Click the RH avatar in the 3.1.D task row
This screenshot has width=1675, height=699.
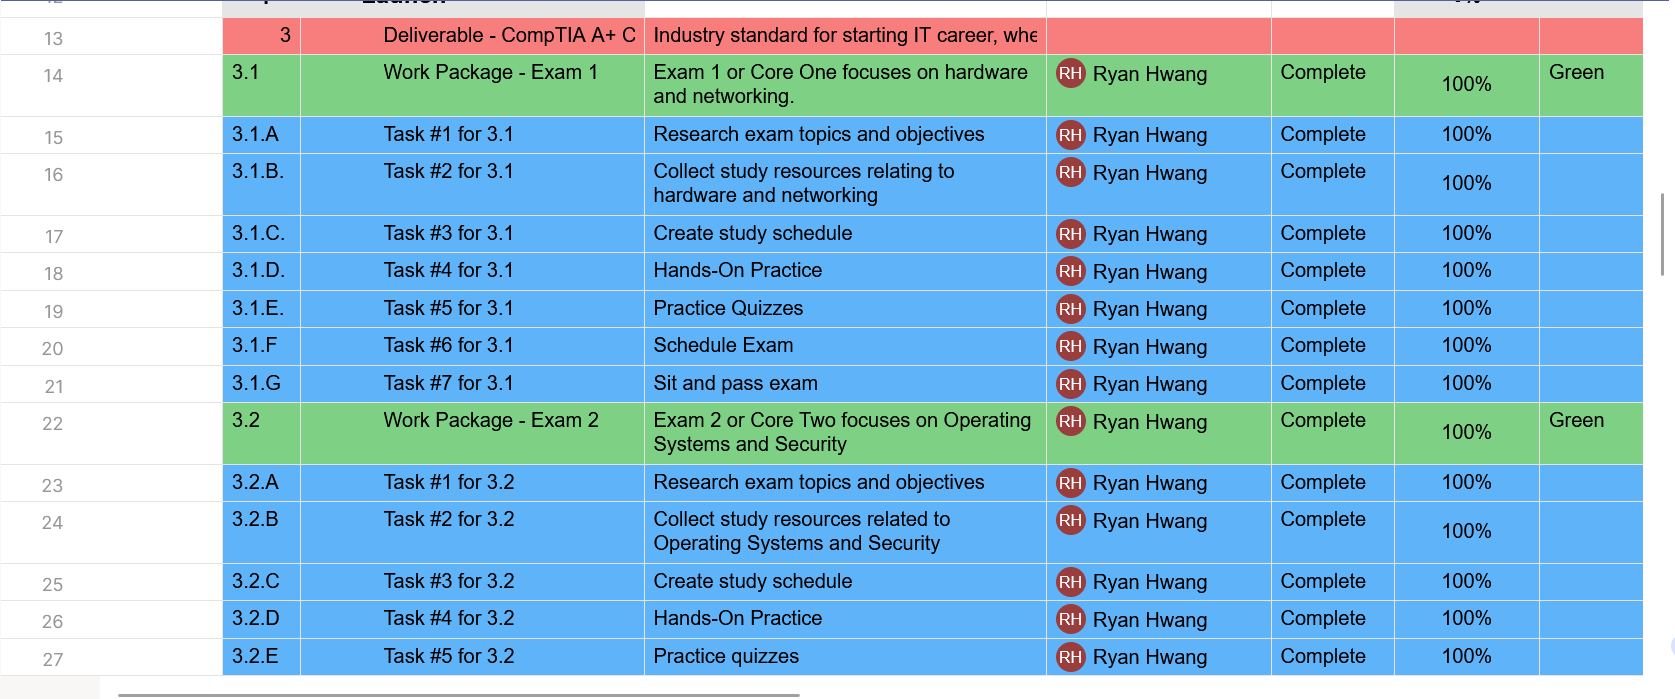[x=1070, y=271]
